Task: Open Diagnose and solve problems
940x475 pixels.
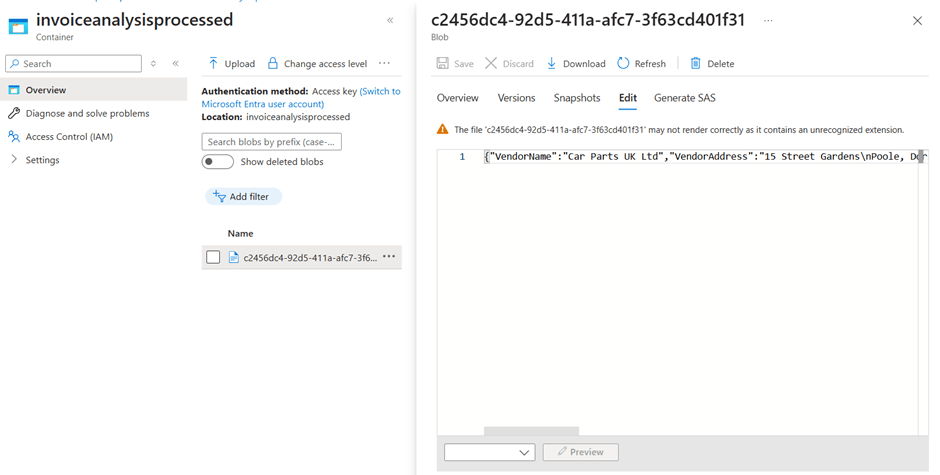Action: (87, 113)
